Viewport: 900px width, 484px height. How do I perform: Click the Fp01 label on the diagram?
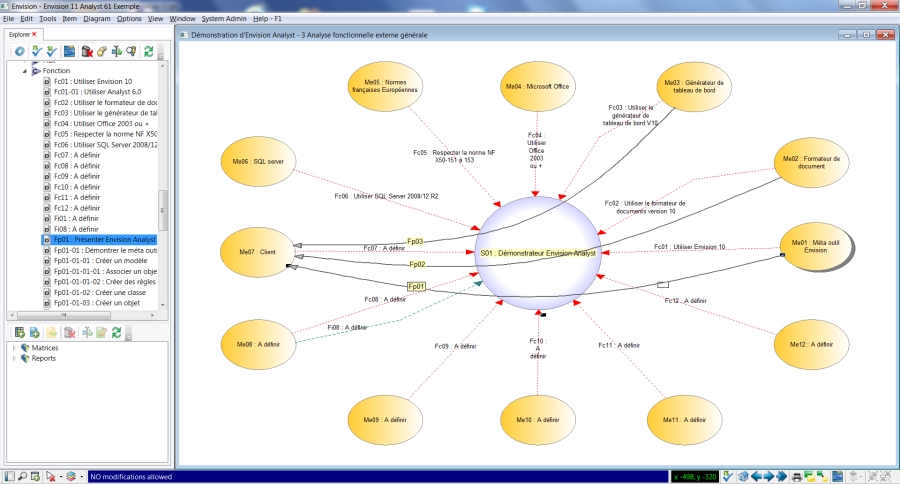417,286
